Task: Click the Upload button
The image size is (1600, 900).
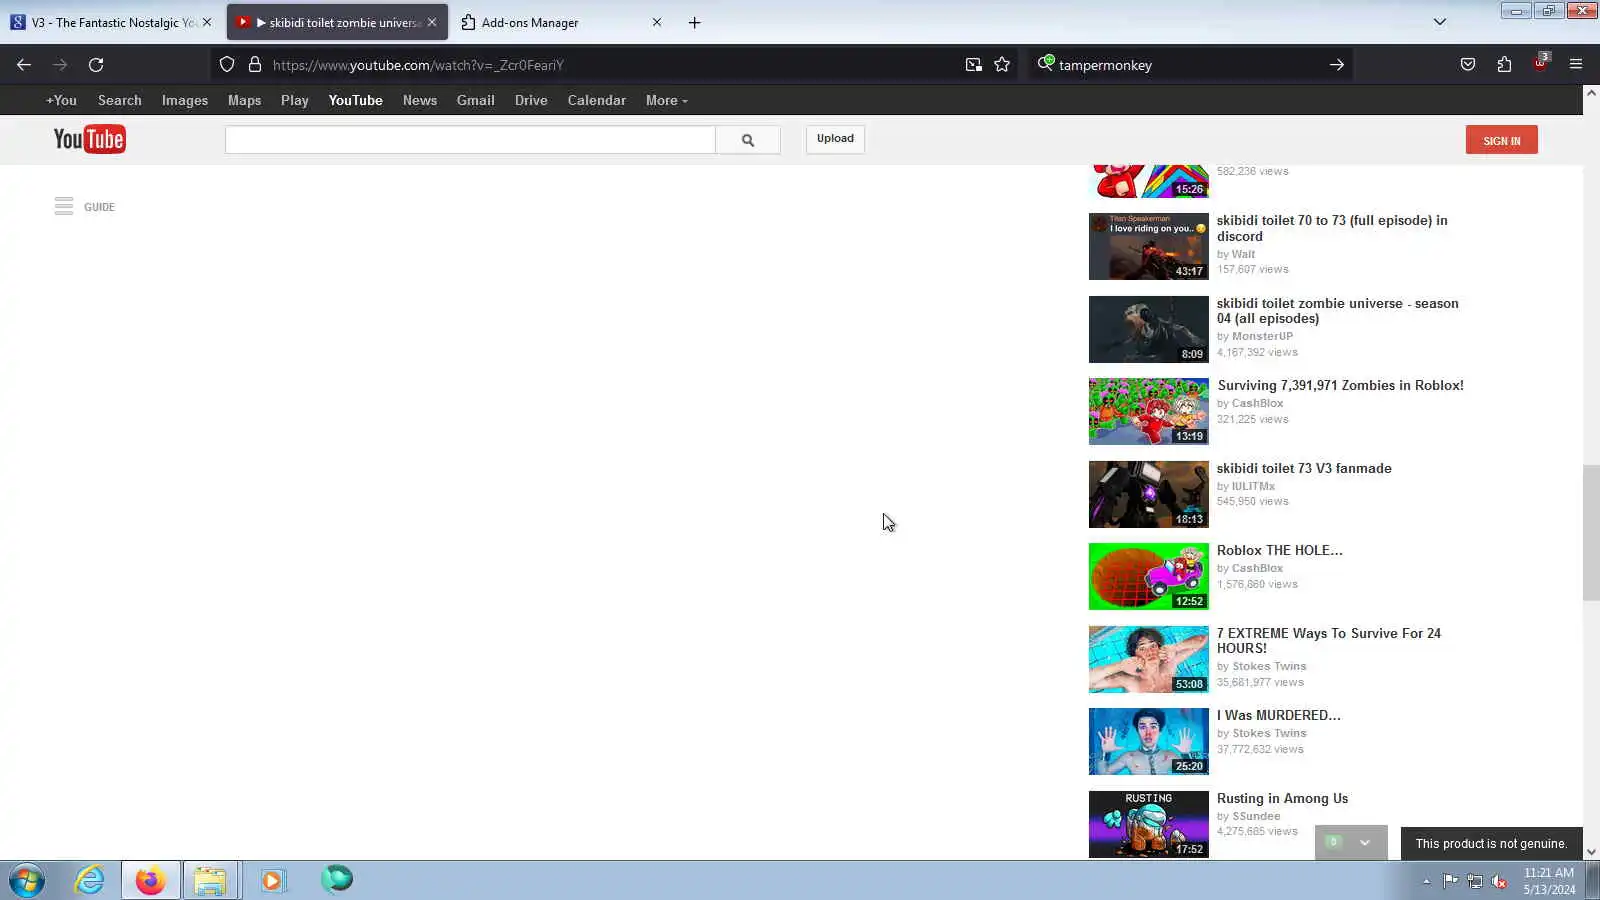Action: [835, 139]
